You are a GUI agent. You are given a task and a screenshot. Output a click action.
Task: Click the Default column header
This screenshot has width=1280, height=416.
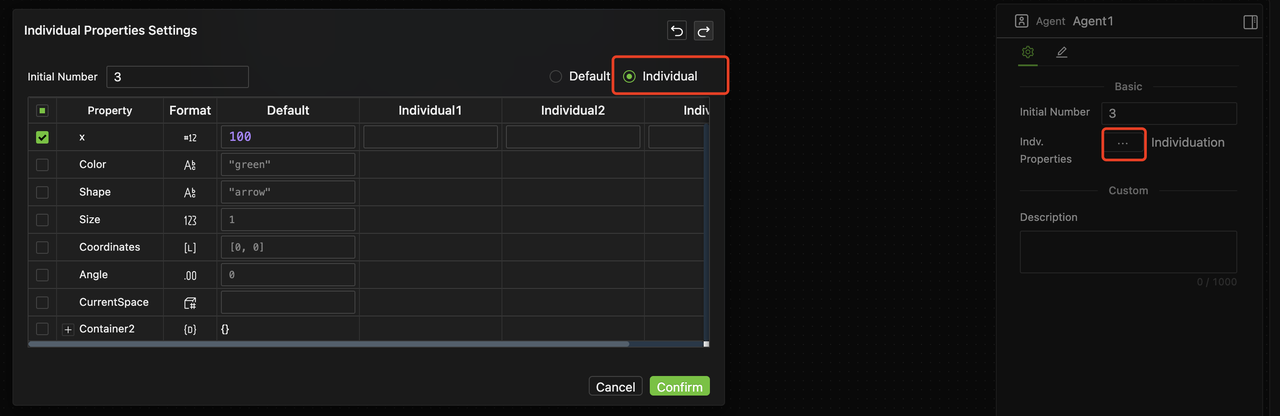pos(288,111)
